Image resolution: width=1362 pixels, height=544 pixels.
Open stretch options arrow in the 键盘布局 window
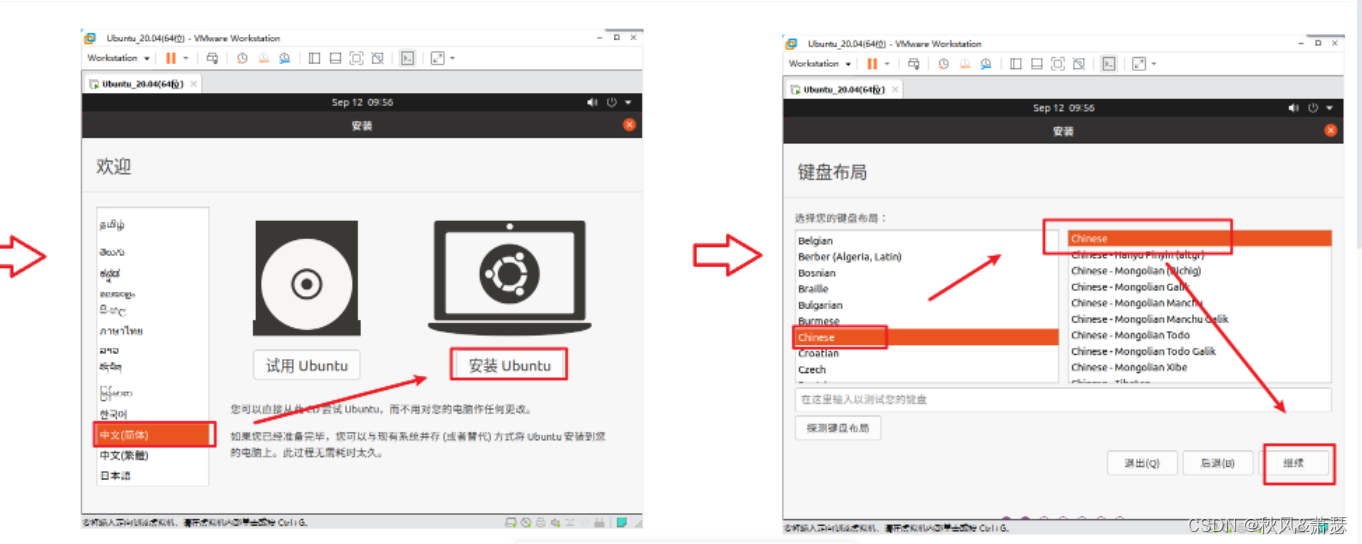[x=1153, y=64]
